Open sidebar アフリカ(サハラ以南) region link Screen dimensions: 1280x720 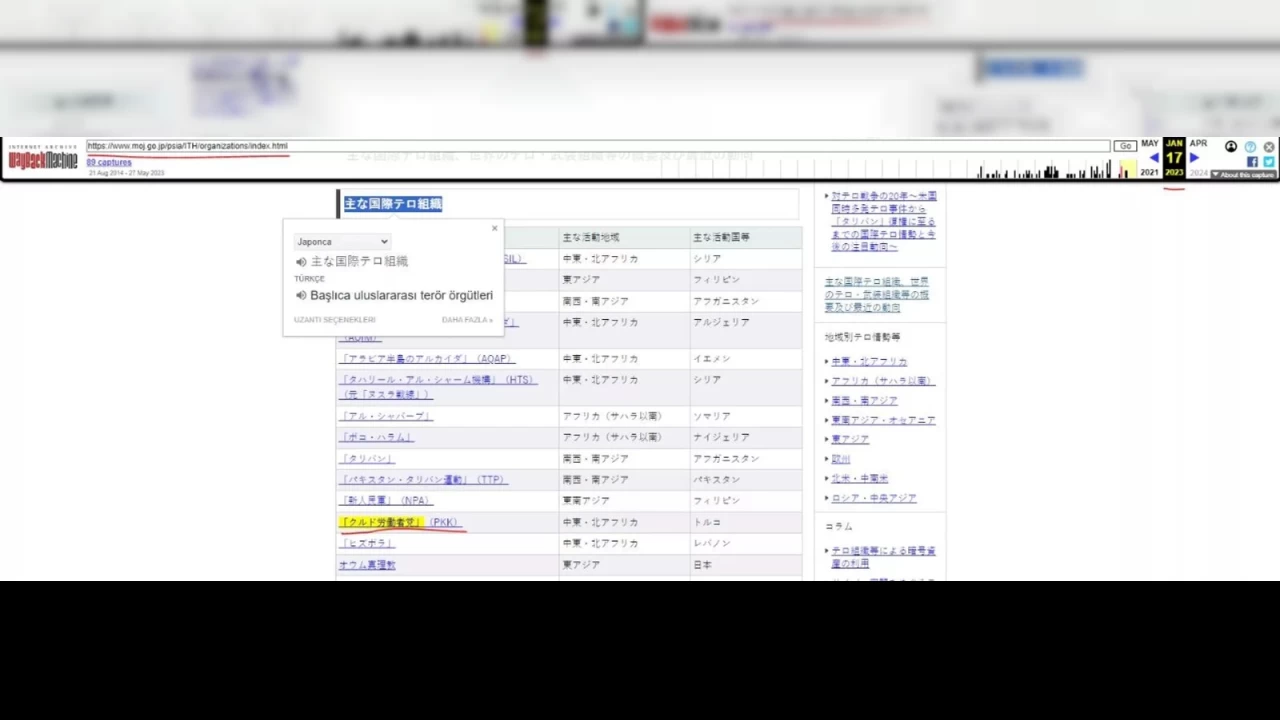point(882,381)
